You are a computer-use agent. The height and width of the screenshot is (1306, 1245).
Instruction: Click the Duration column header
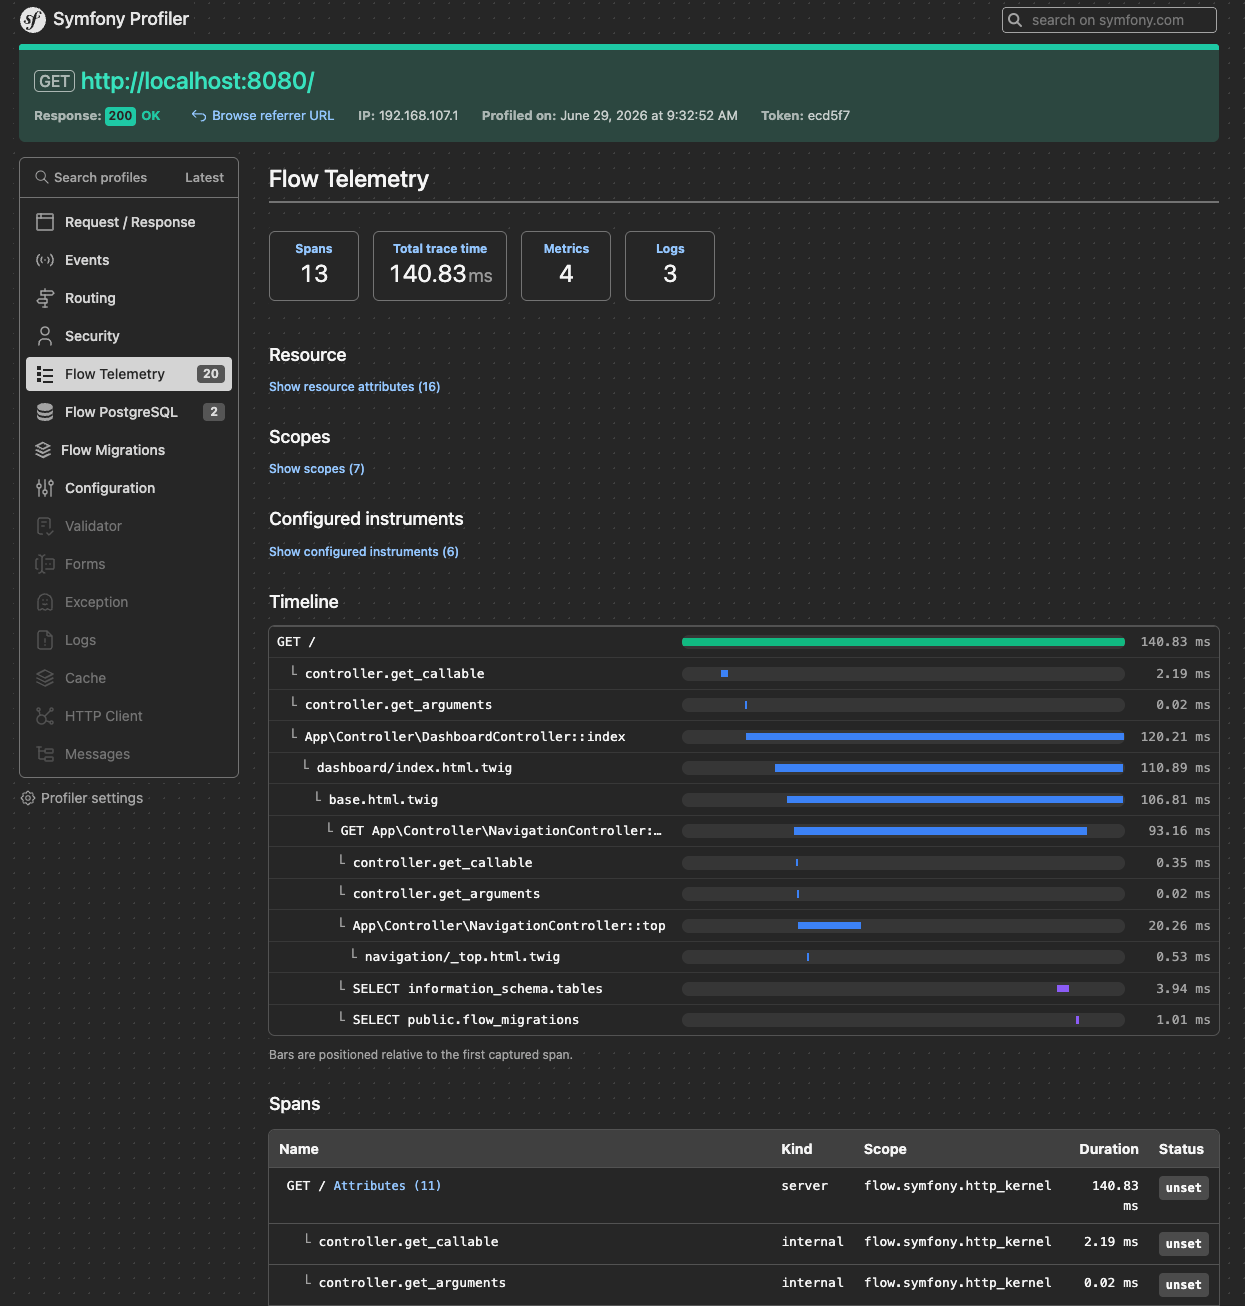click(x=1108, y=1149)
